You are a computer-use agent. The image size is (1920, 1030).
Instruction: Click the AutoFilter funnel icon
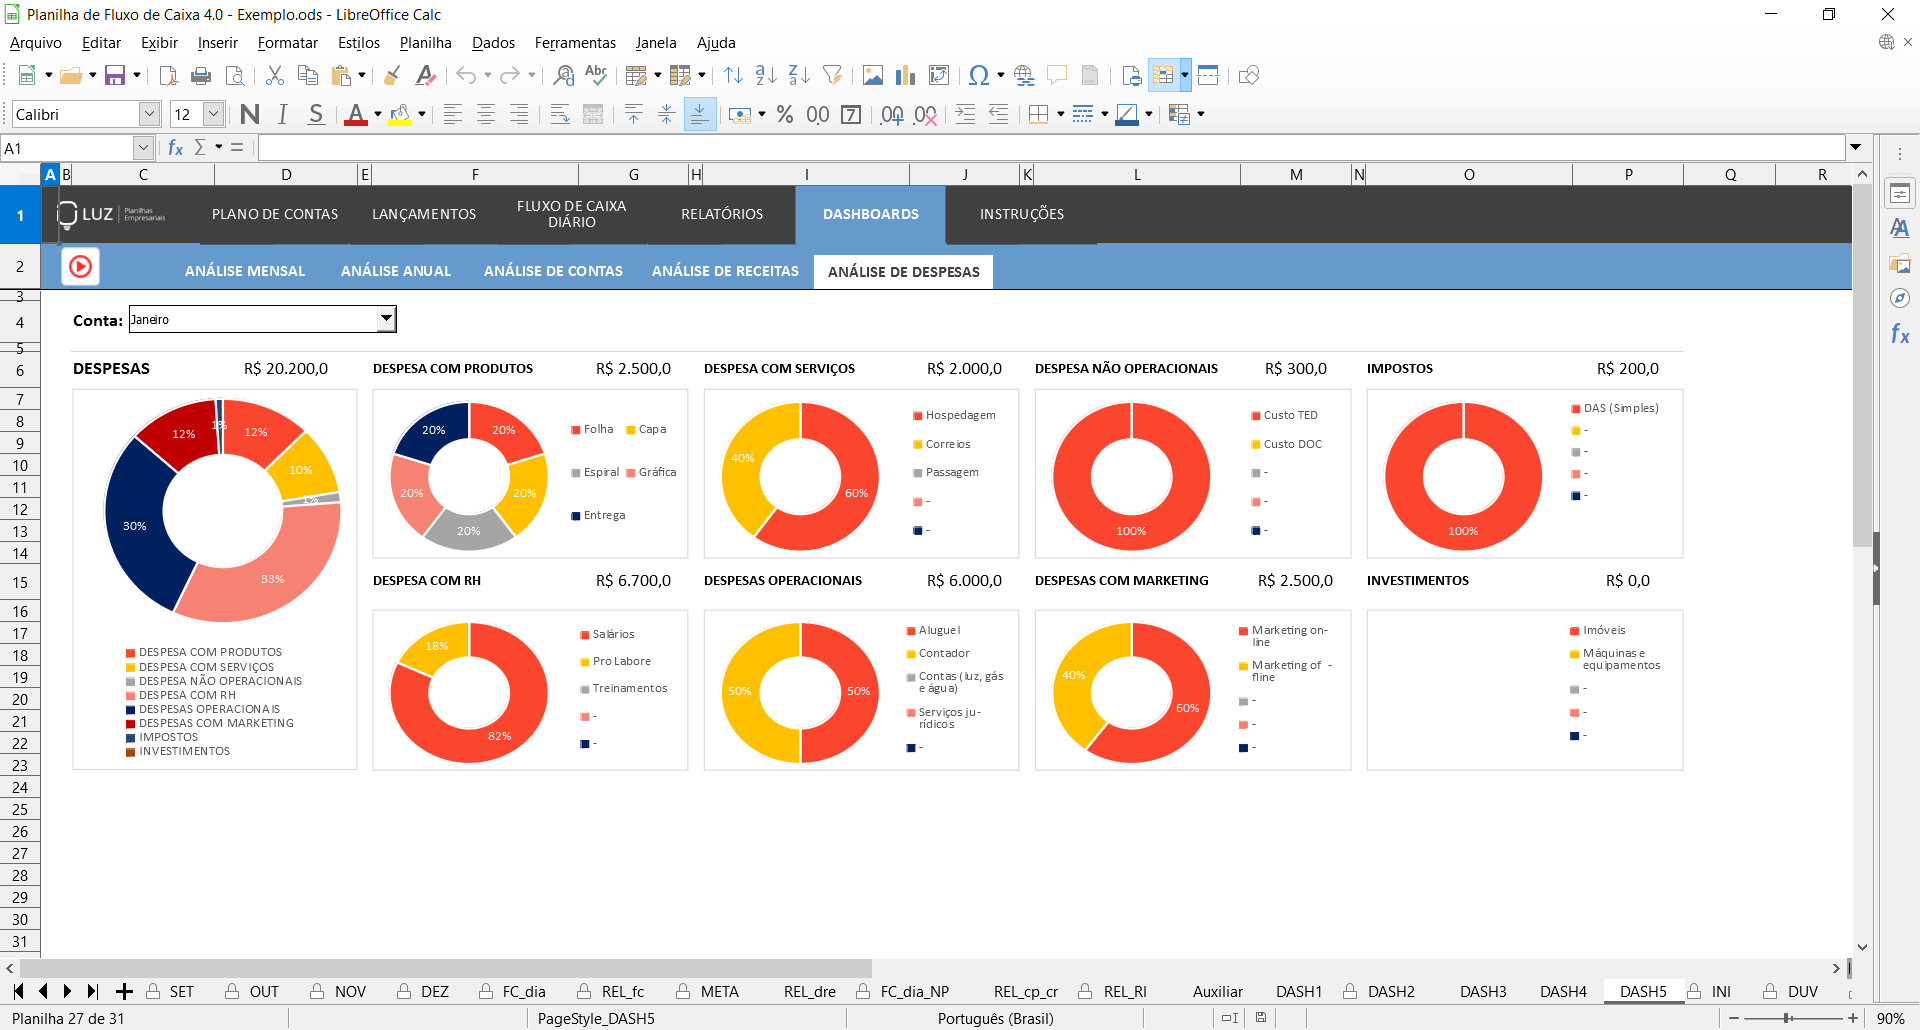coord(832,76)
